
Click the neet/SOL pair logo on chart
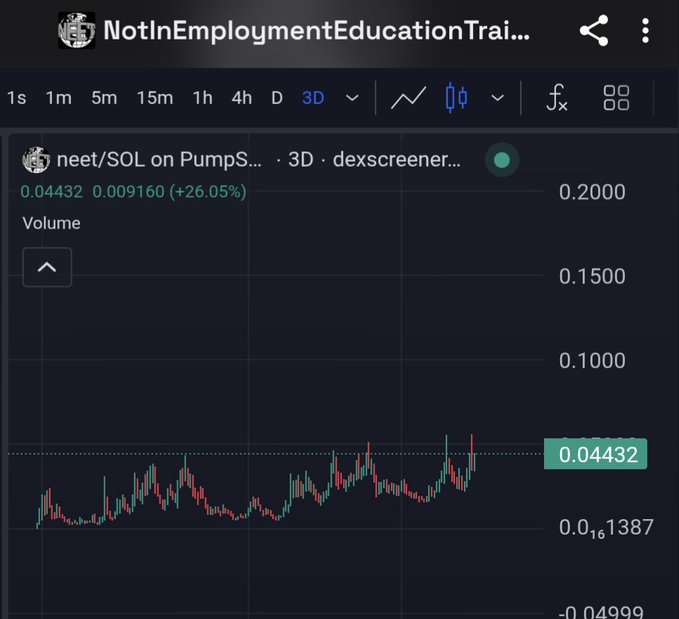coord(36,160)
